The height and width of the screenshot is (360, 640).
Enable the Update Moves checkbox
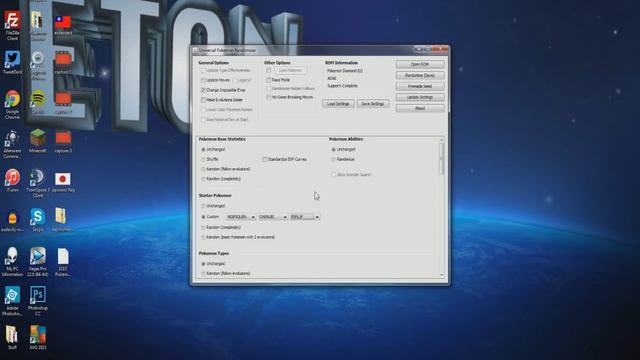[203, 80]
